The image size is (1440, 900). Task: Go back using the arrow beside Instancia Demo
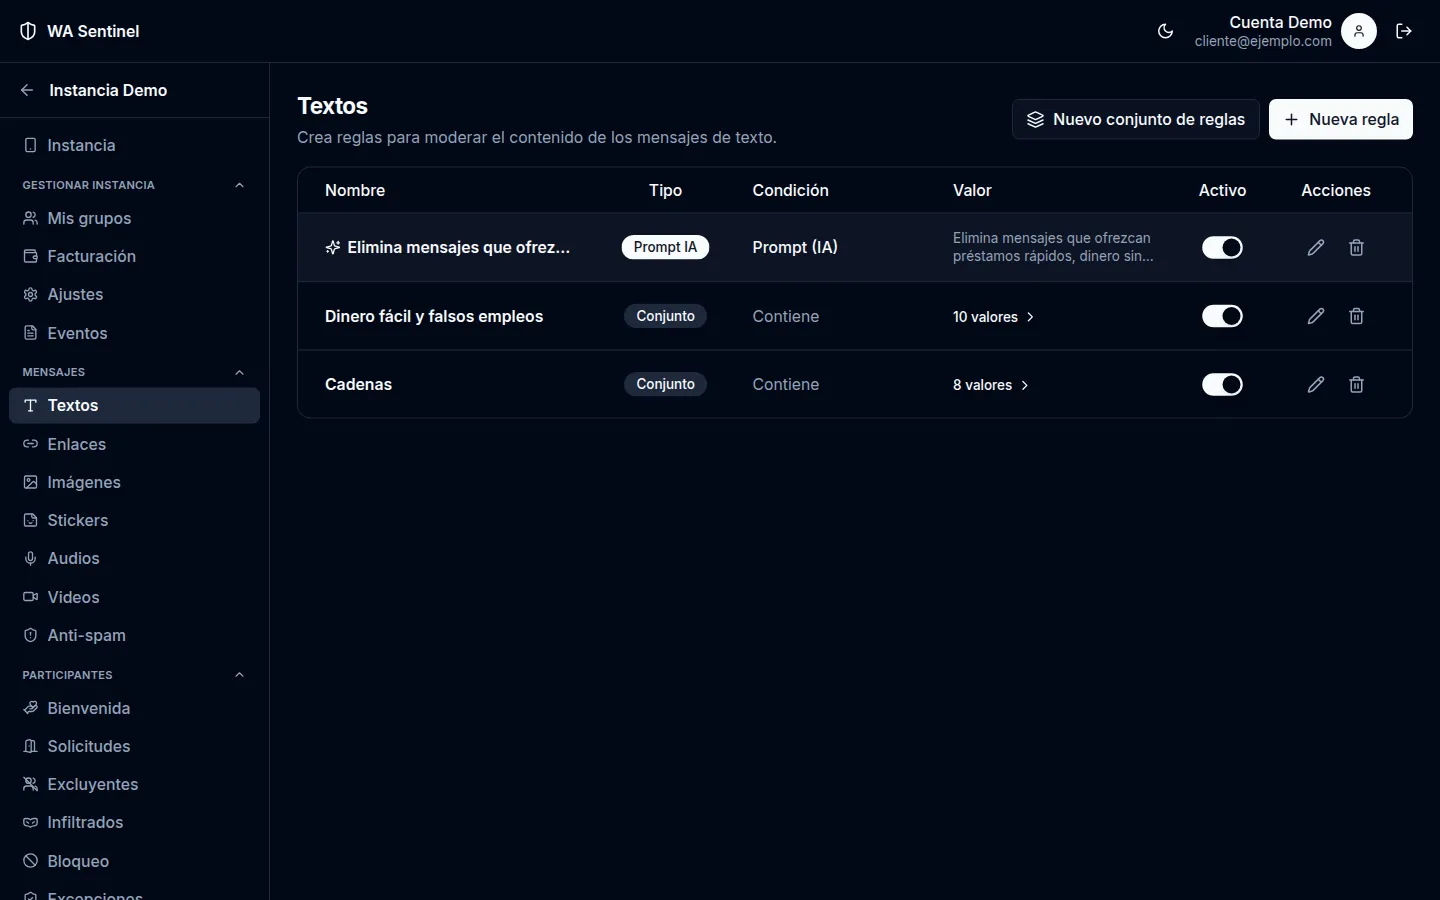(x=27, y=90)
